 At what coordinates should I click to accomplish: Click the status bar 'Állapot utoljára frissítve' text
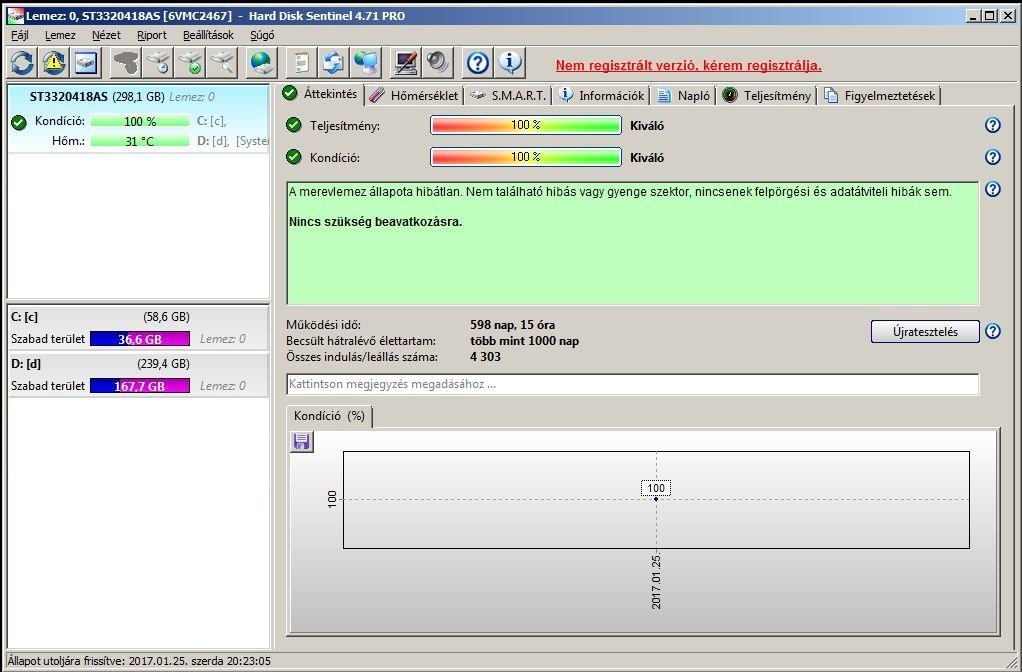139,661
